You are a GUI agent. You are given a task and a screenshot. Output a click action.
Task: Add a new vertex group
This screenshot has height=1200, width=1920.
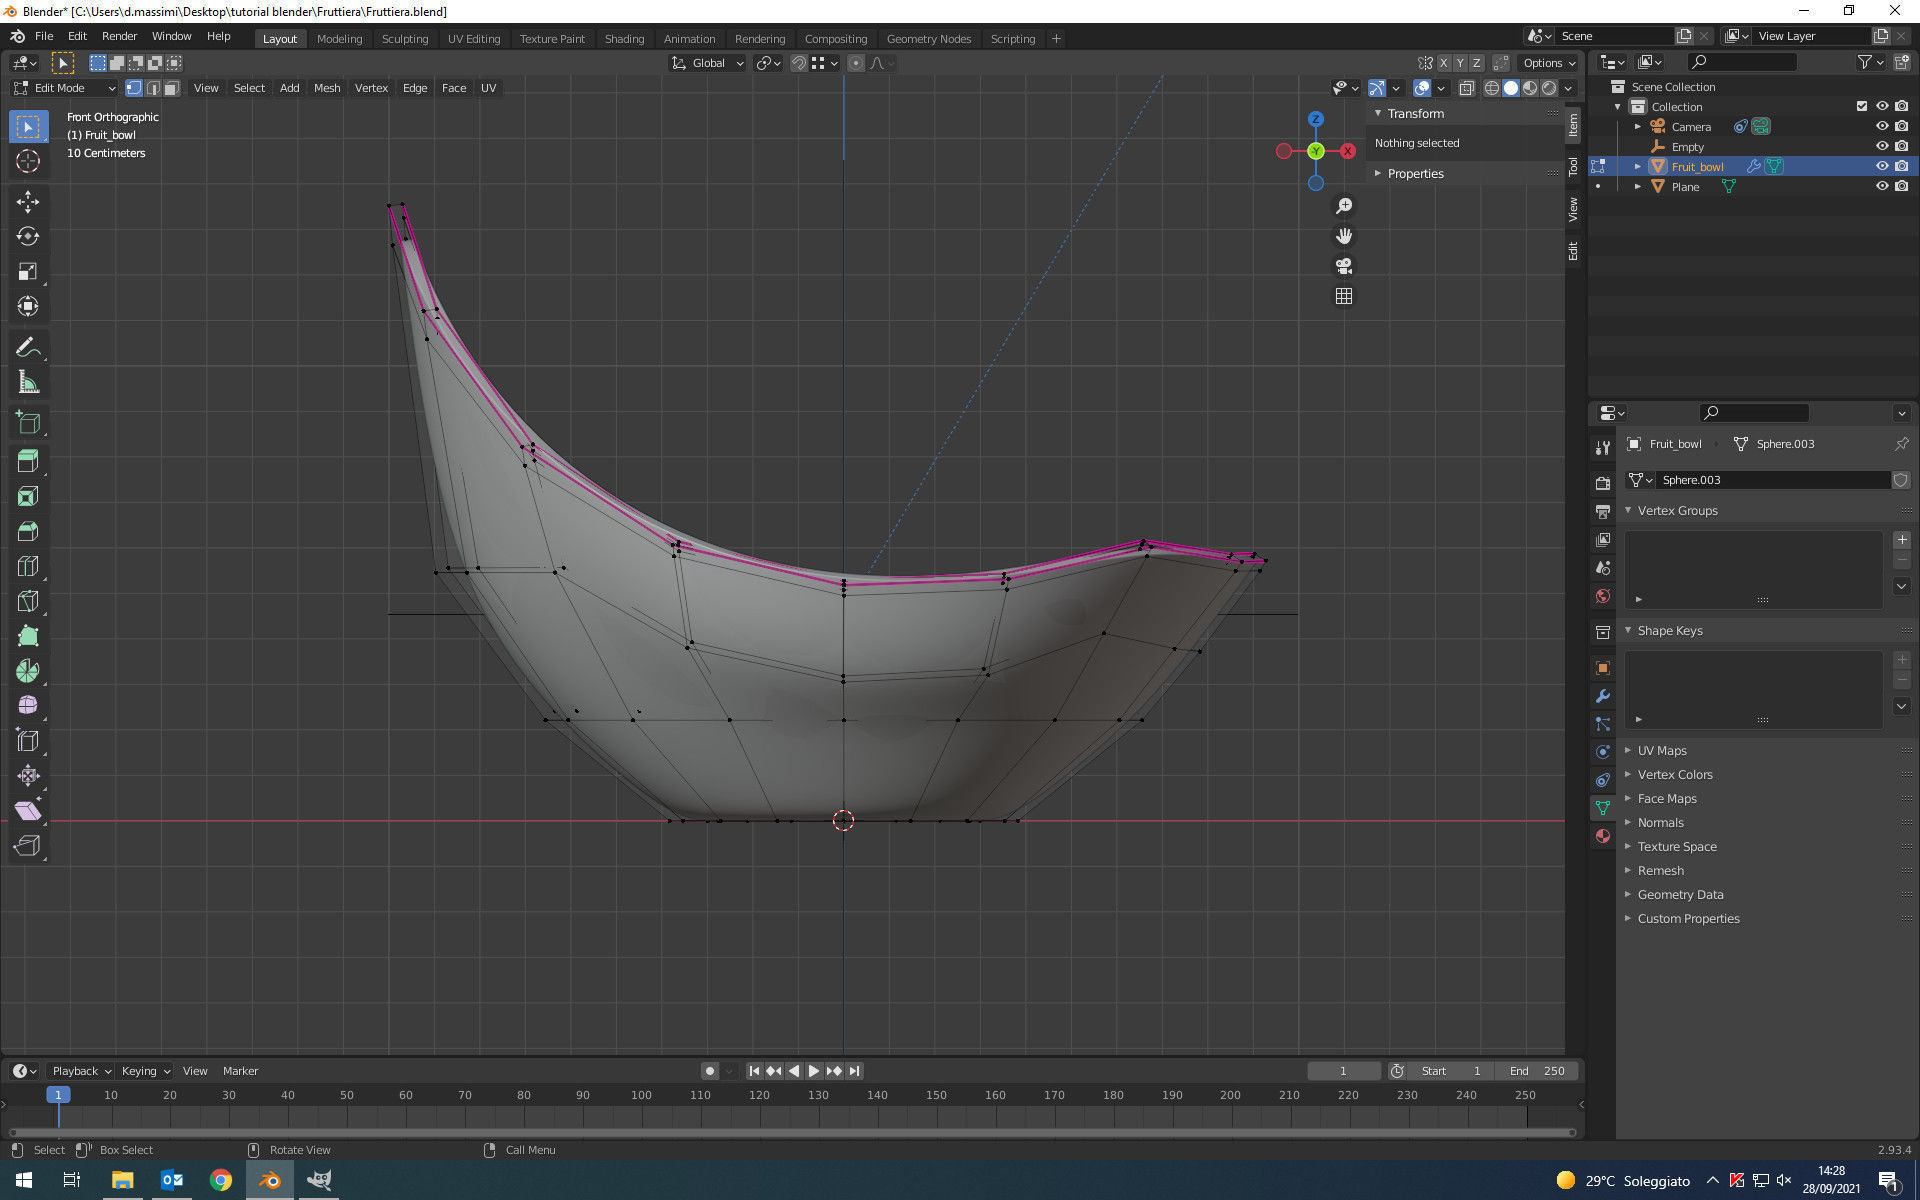[1901, 540]
